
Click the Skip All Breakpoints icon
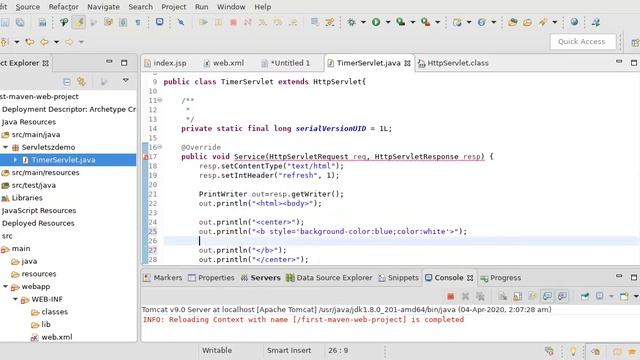click(x=181, y=22)
